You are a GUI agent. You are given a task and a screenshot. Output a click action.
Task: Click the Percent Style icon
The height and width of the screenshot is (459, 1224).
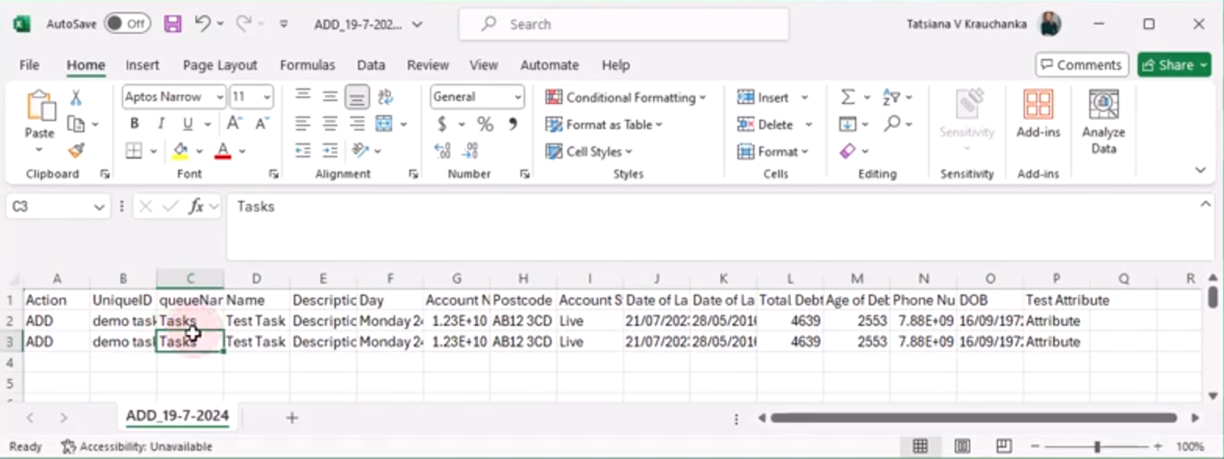(485, 124)
